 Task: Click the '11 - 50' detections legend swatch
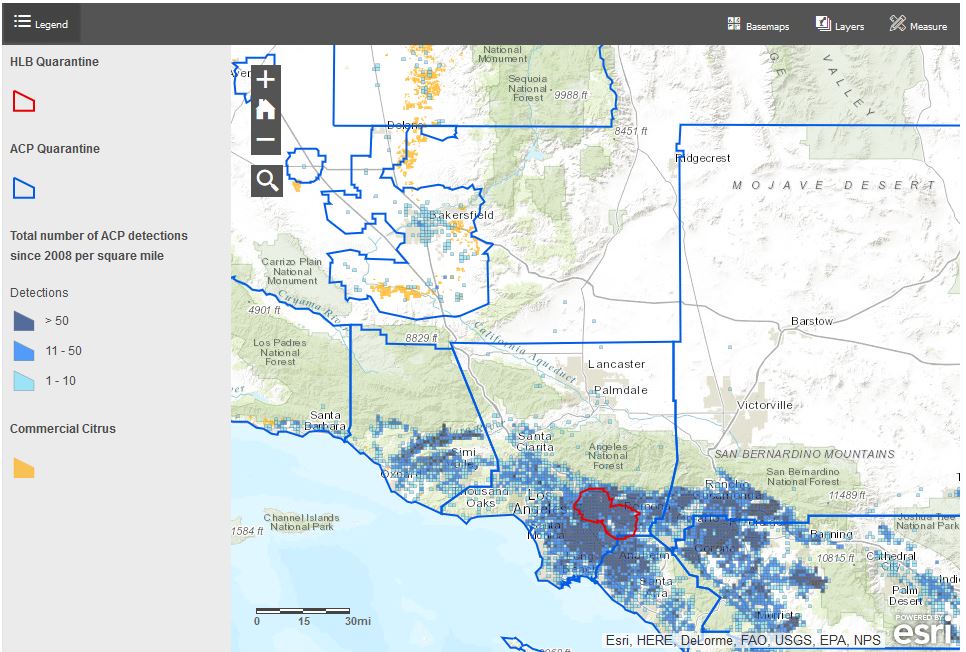point(24,351)
